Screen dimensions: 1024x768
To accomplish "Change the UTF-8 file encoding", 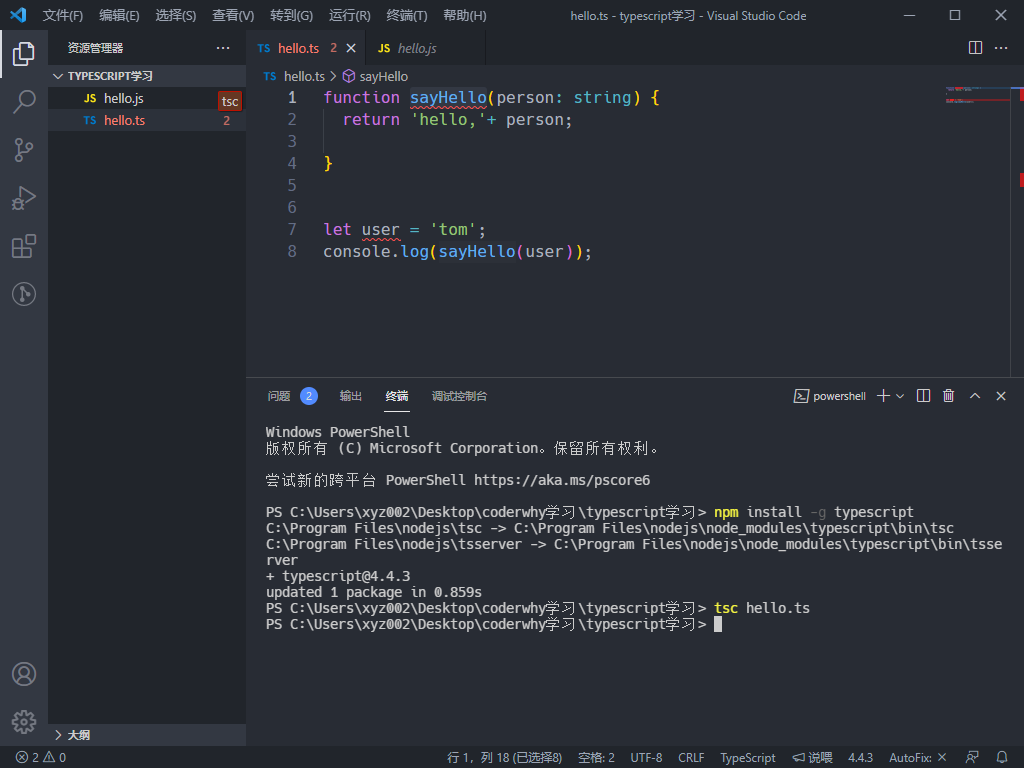I will 646,758.
